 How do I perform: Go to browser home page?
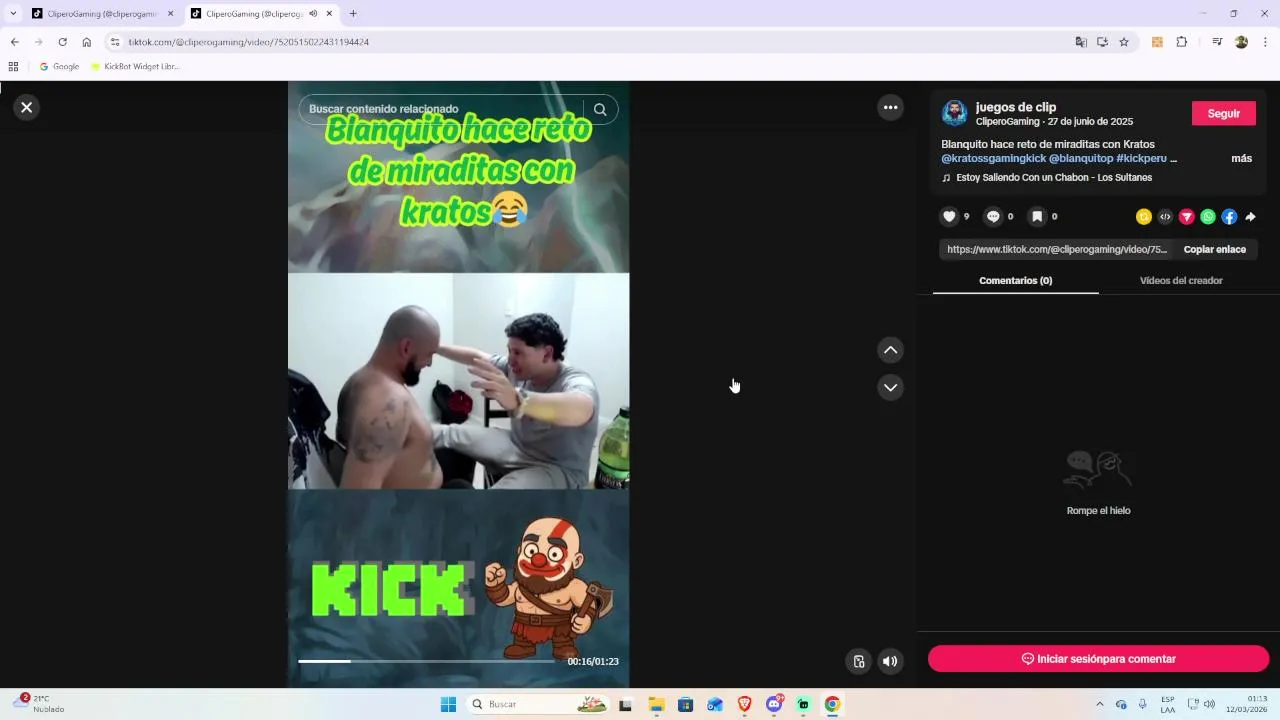pyautogui.click(x=87, y=42)
